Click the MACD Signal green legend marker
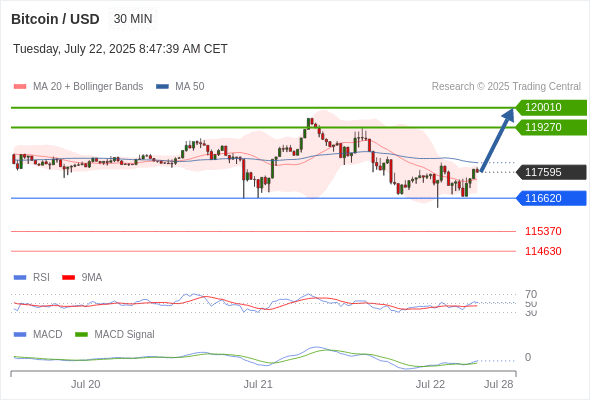Viewport: 590px width, 400px height. [x=81, y=335]
